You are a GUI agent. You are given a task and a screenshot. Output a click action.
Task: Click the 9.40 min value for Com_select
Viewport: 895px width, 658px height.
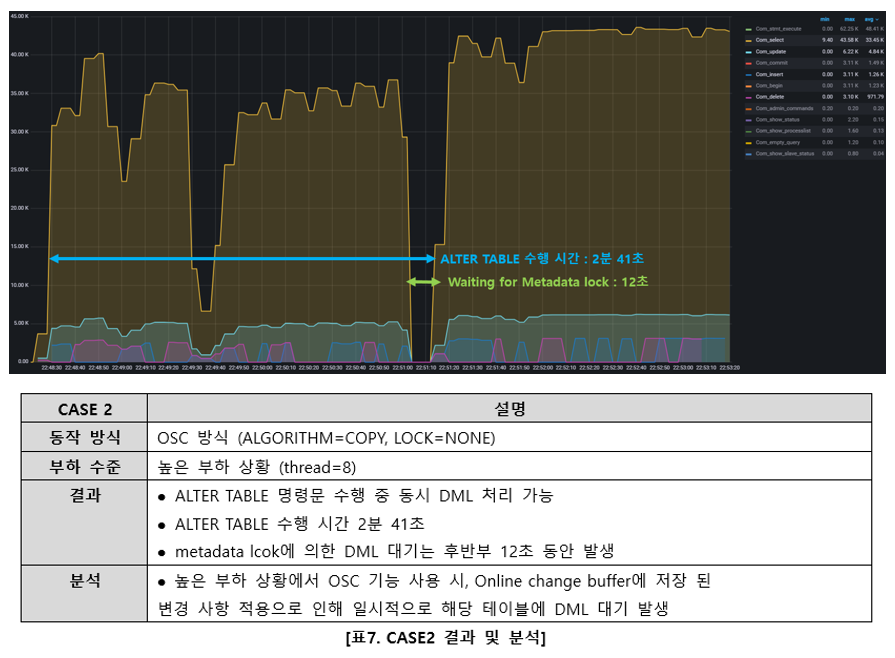pyautogui.click(x=828, y=40)
